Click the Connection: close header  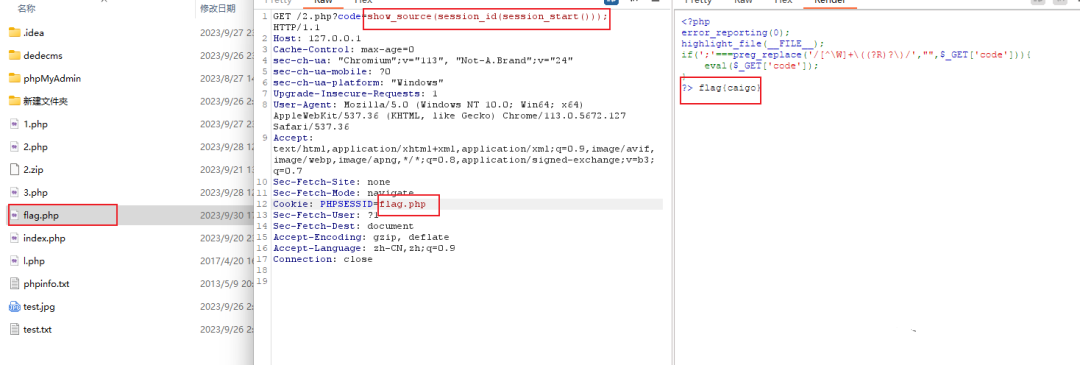pyautogui.click(x=323, y=259)
